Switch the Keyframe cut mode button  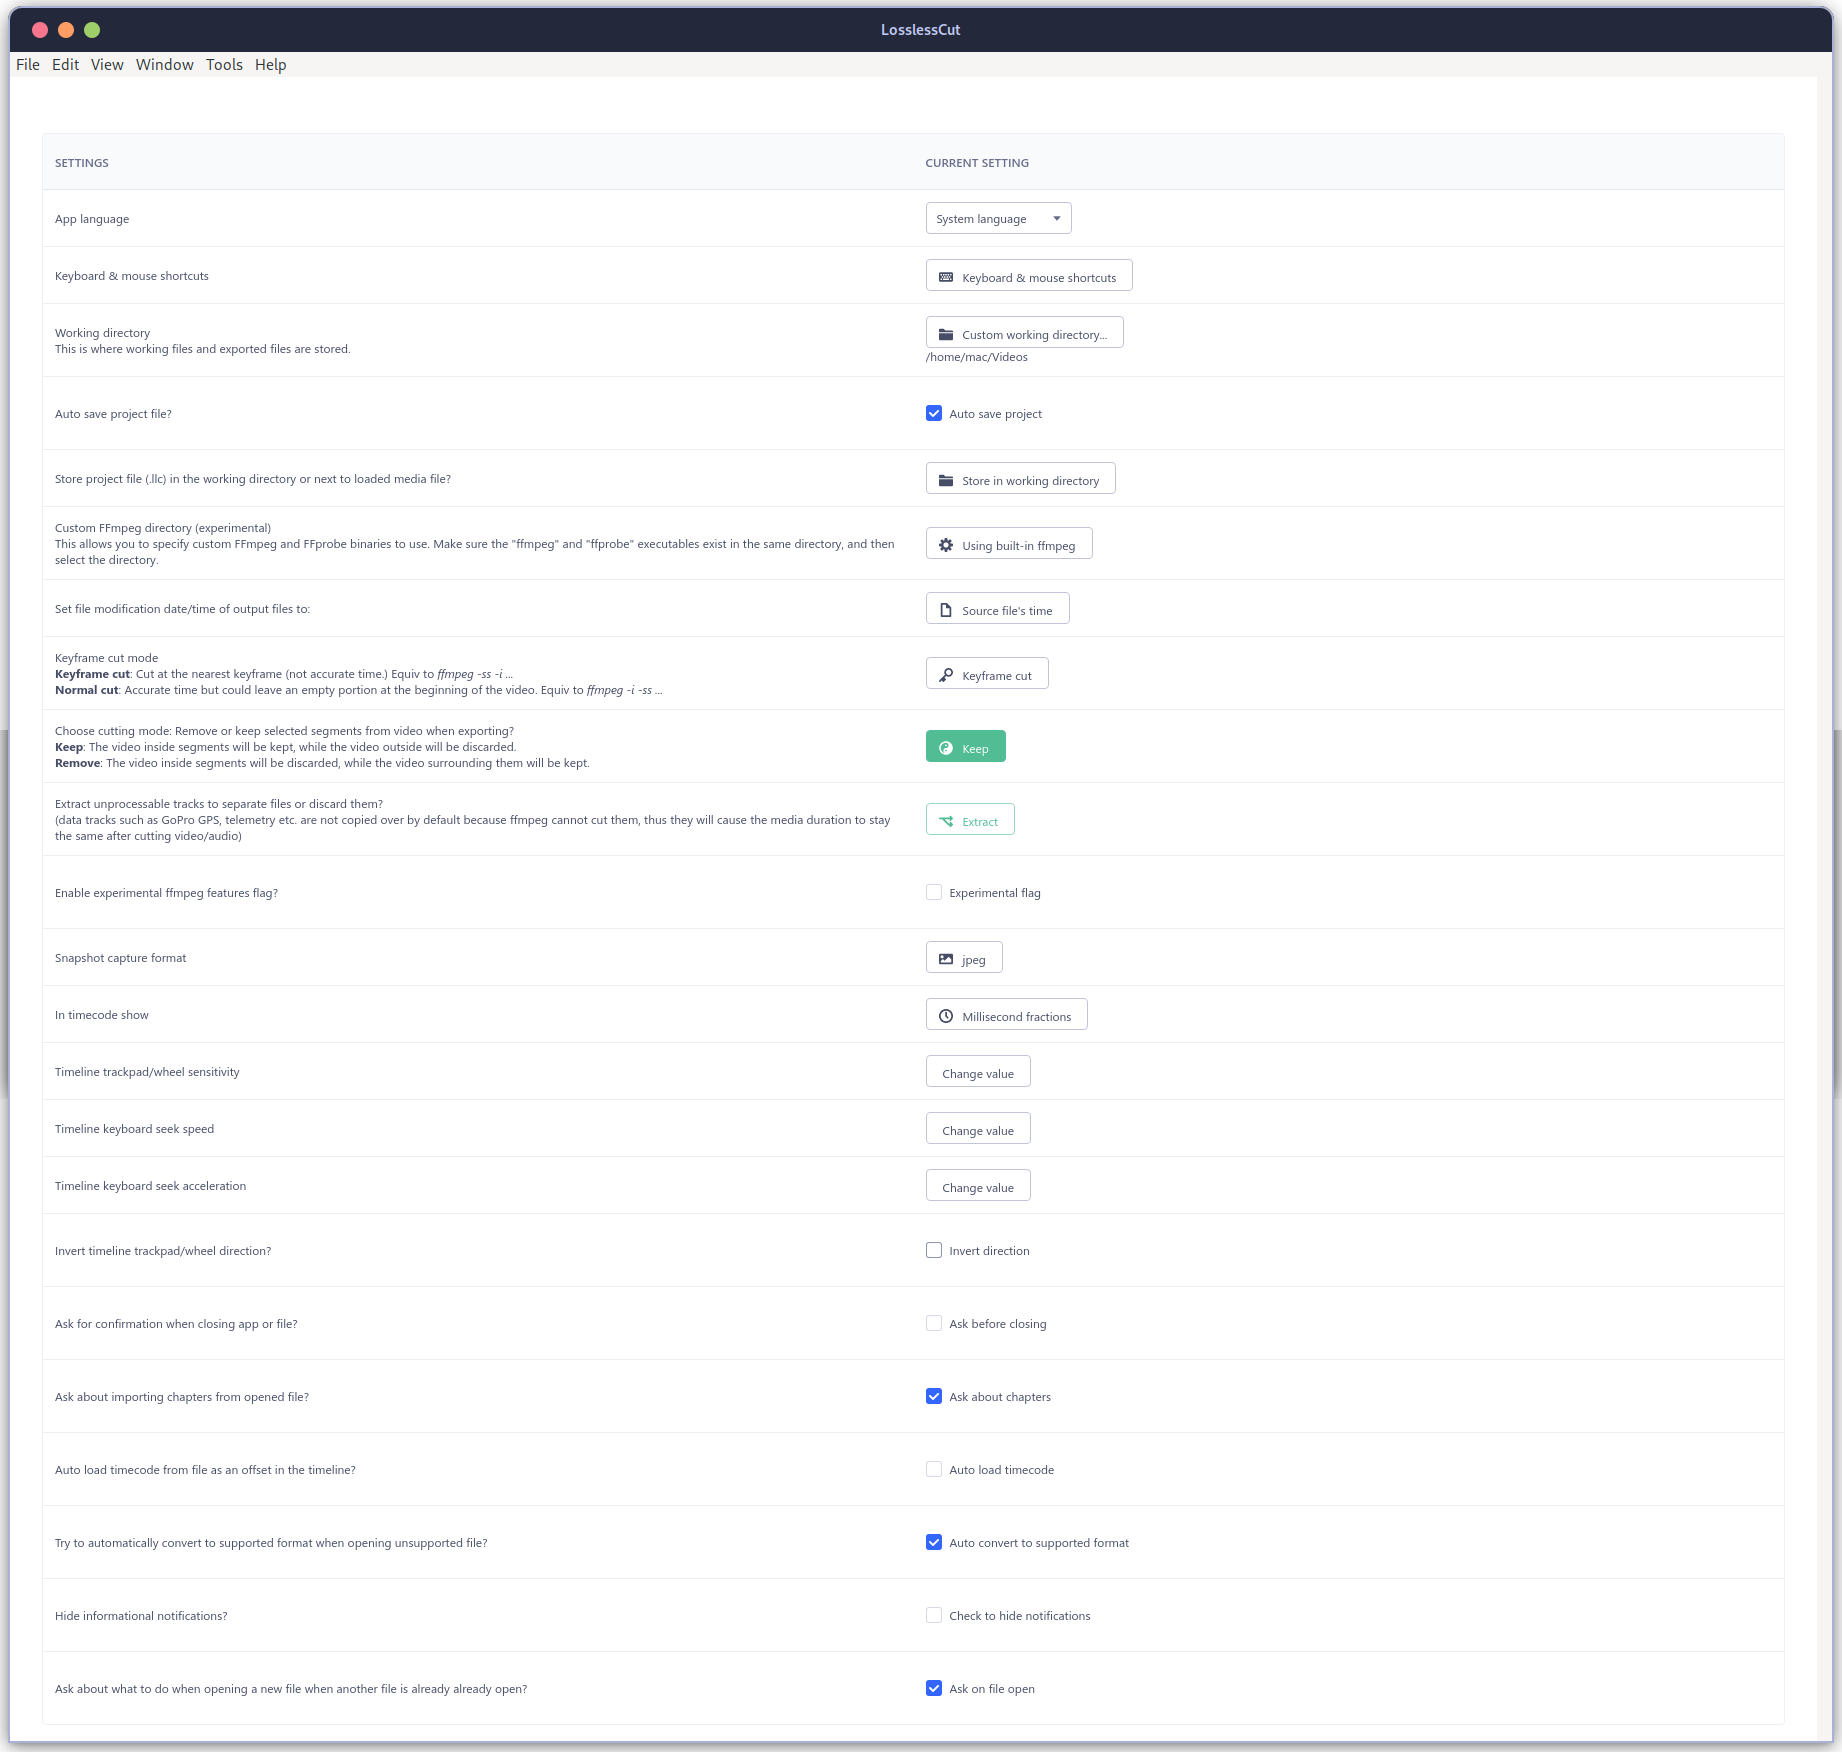(987, 674)
